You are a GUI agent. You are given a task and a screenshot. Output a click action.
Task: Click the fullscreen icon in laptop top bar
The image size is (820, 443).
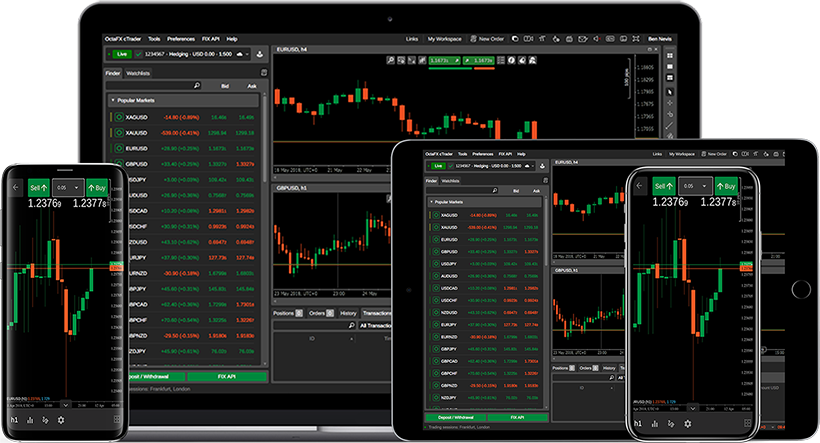click(x=636, y=39)
